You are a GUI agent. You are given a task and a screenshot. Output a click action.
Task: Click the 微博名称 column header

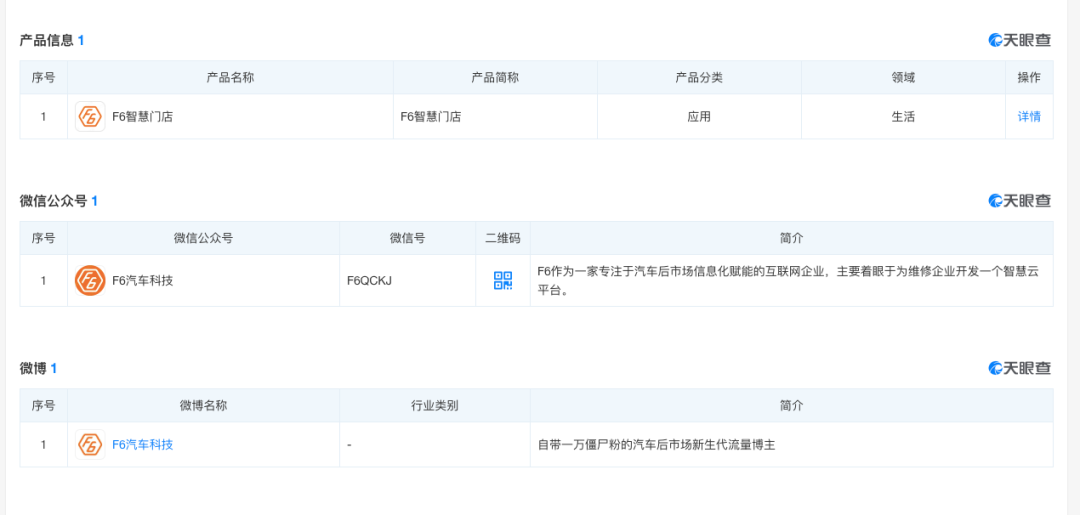203,406
